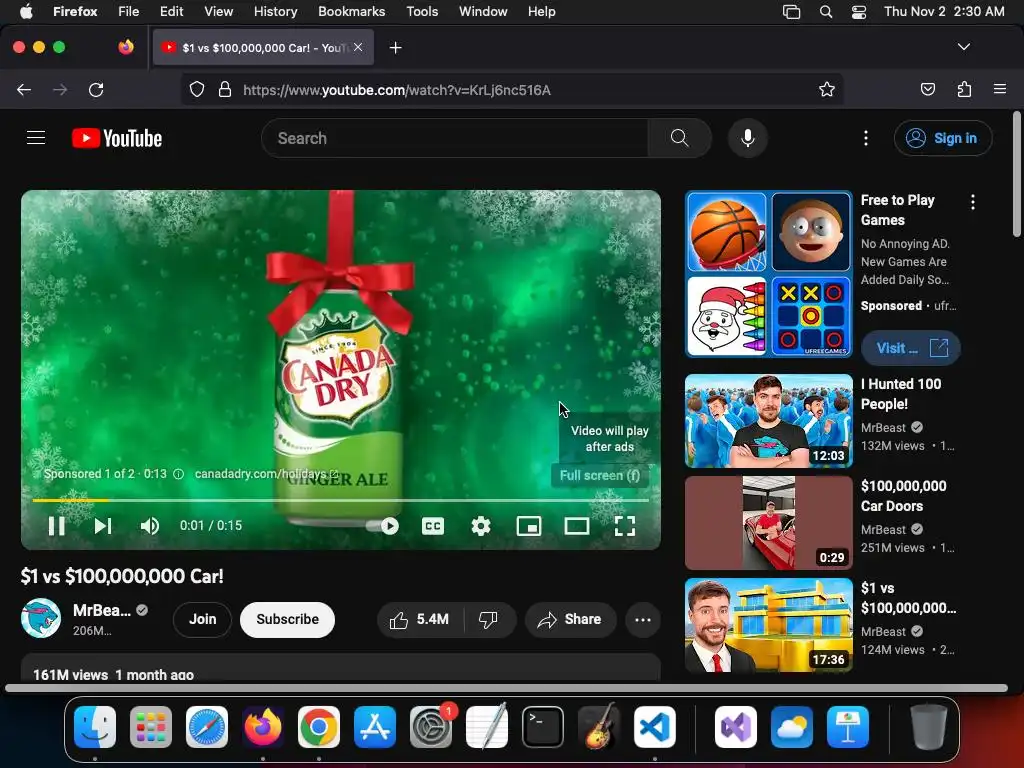The height and width of the screenshot is (768, 1024).
Task: Select the $1 vs $100,000,000 Car! tab
Action: click(x=263, y=48)
